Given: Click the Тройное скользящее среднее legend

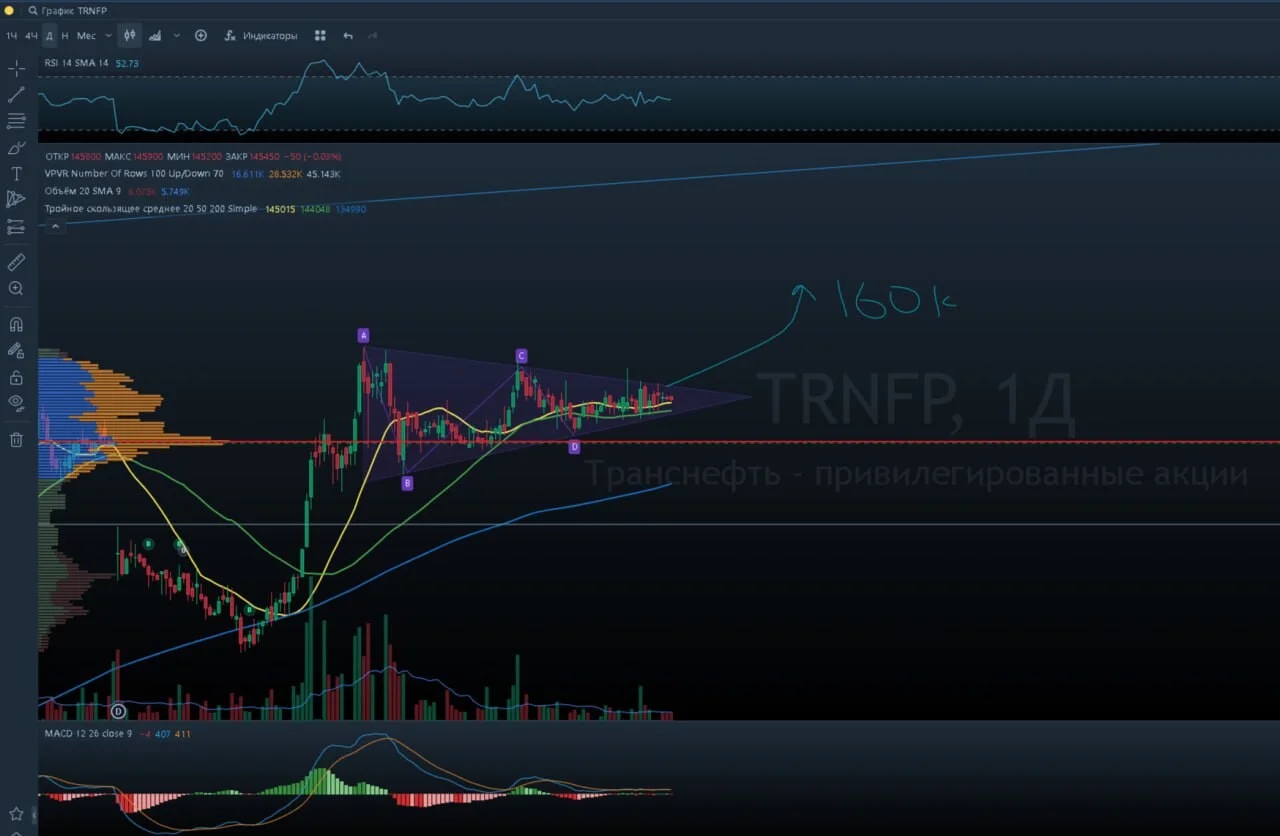Looking at the screenshot, I should click(150, 208).
